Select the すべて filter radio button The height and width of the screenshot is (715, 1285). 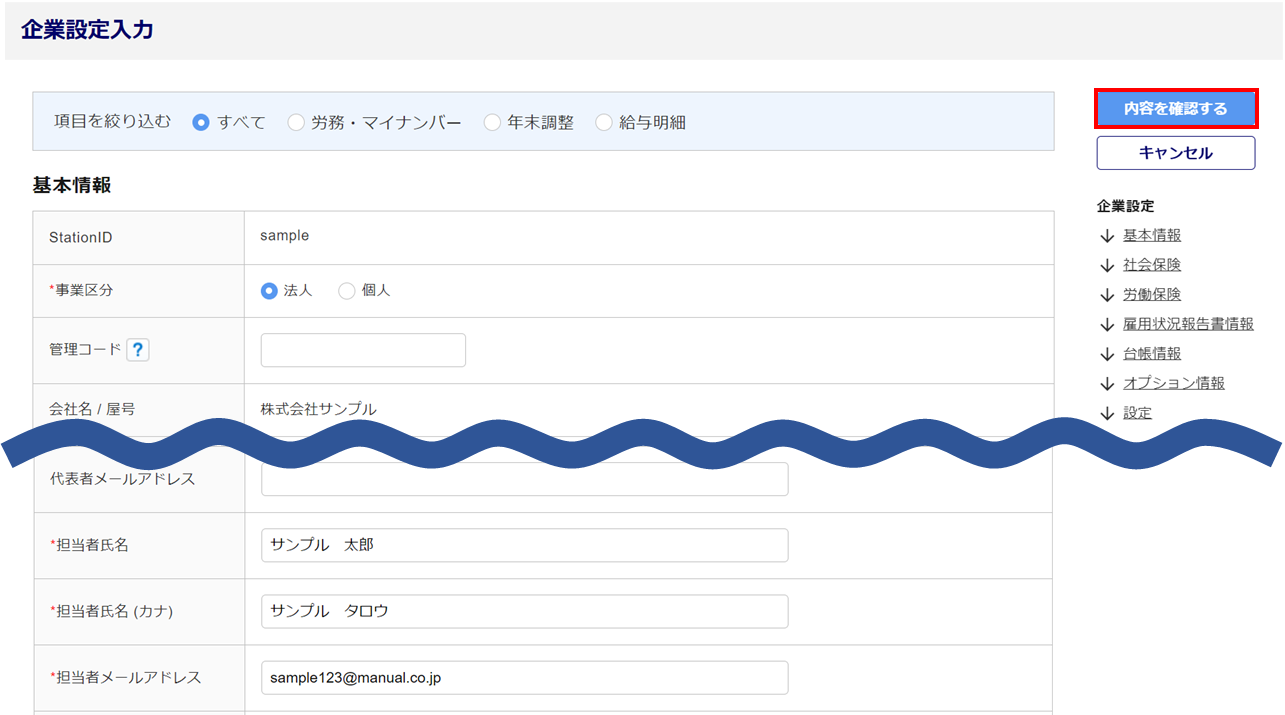[201, 123]
